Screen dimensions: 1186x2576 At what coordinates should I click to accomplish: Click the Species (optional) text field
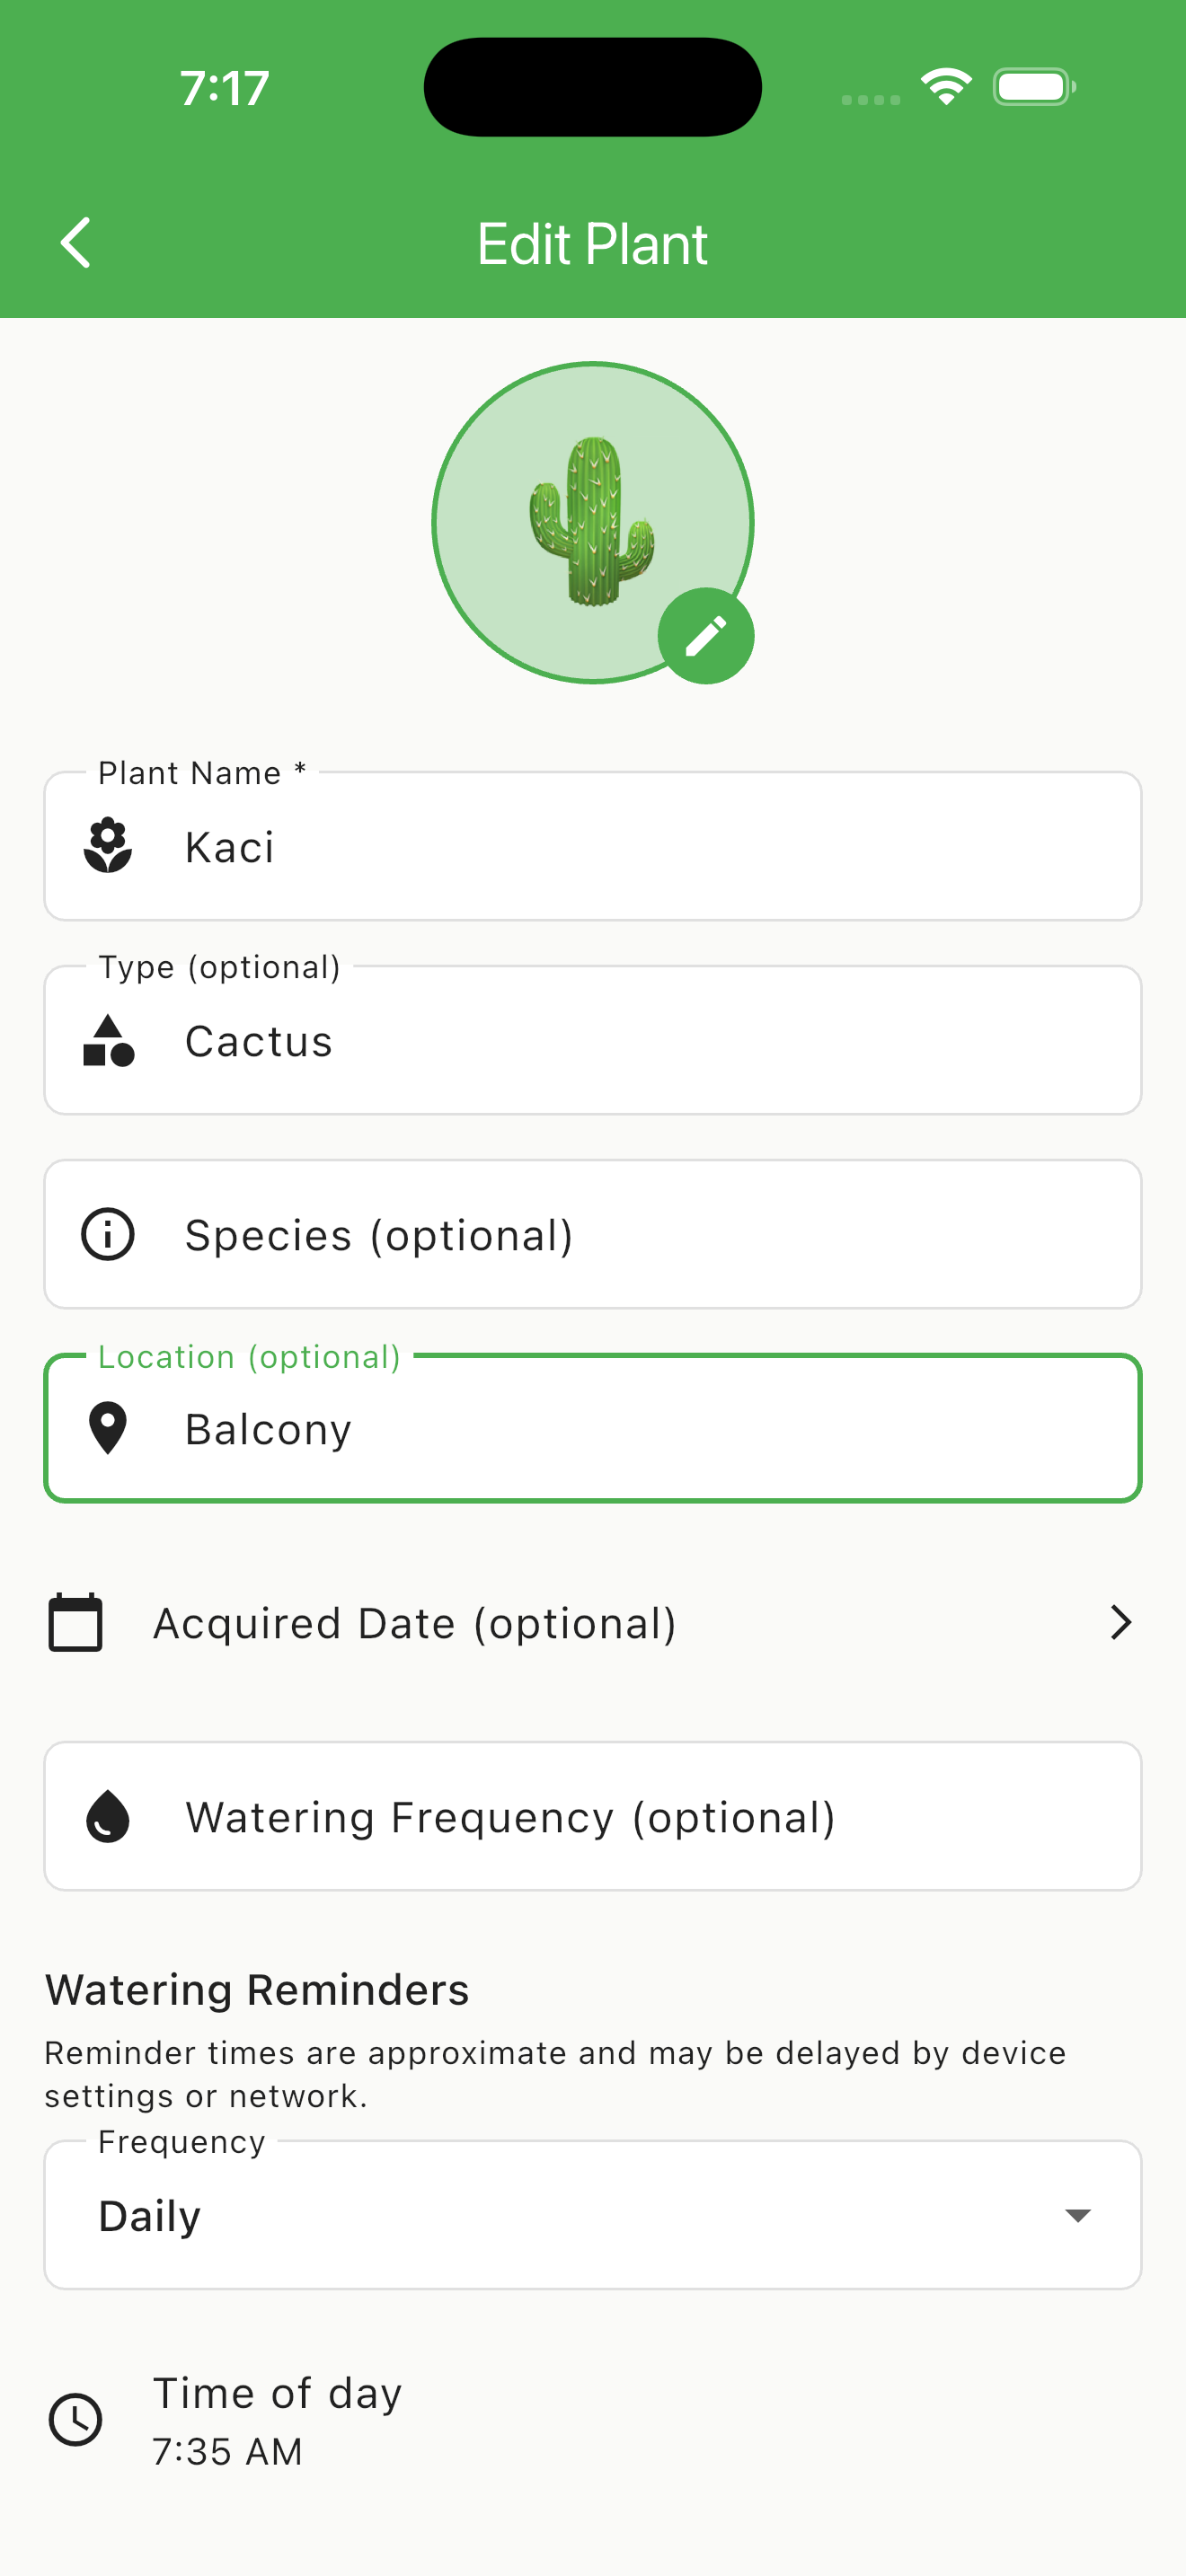(640, 1235)
